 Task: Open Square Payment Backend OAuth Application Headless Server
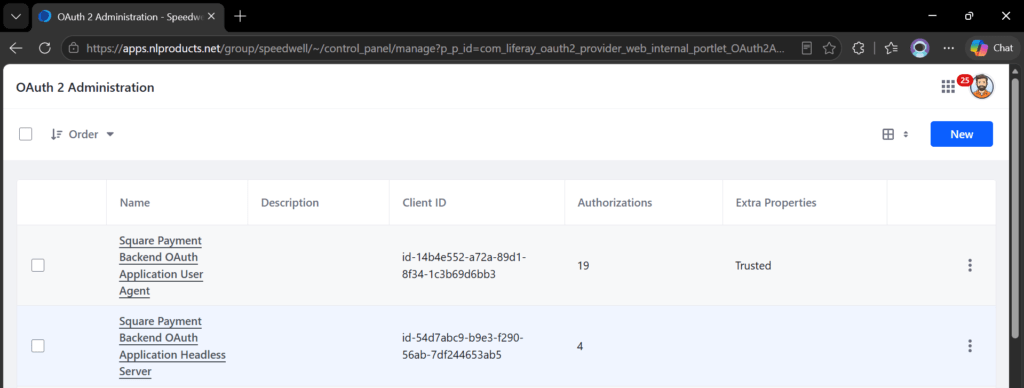click(172, 347)
